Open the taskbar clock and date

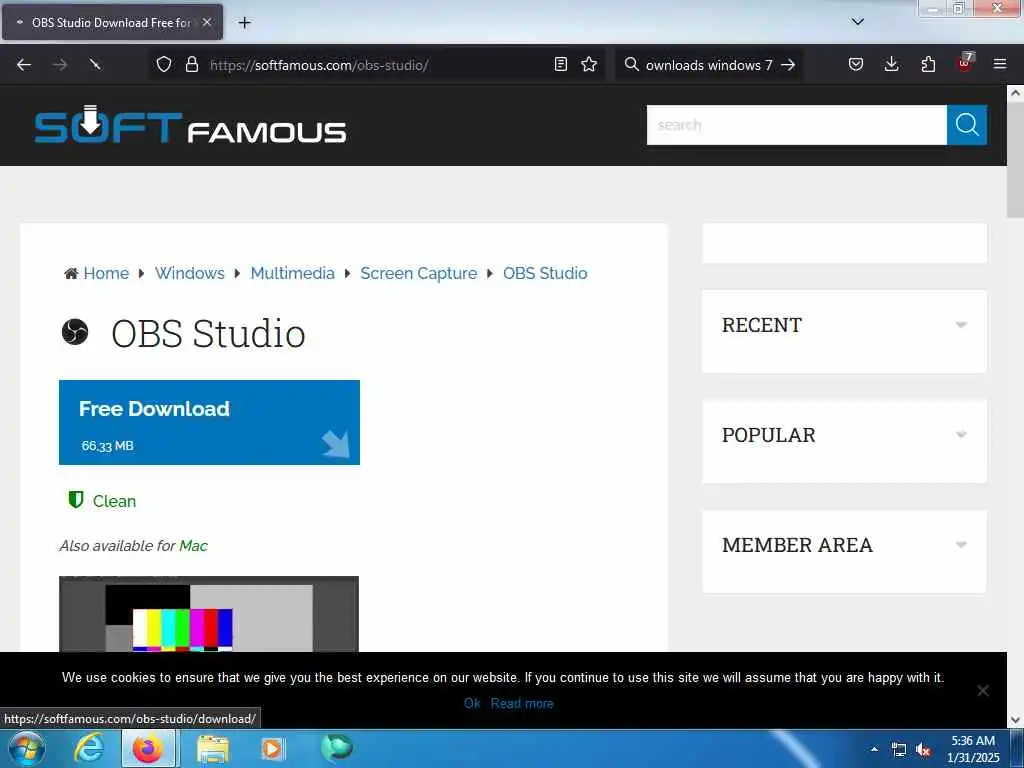pyautogui.click(x=973, y=749)
